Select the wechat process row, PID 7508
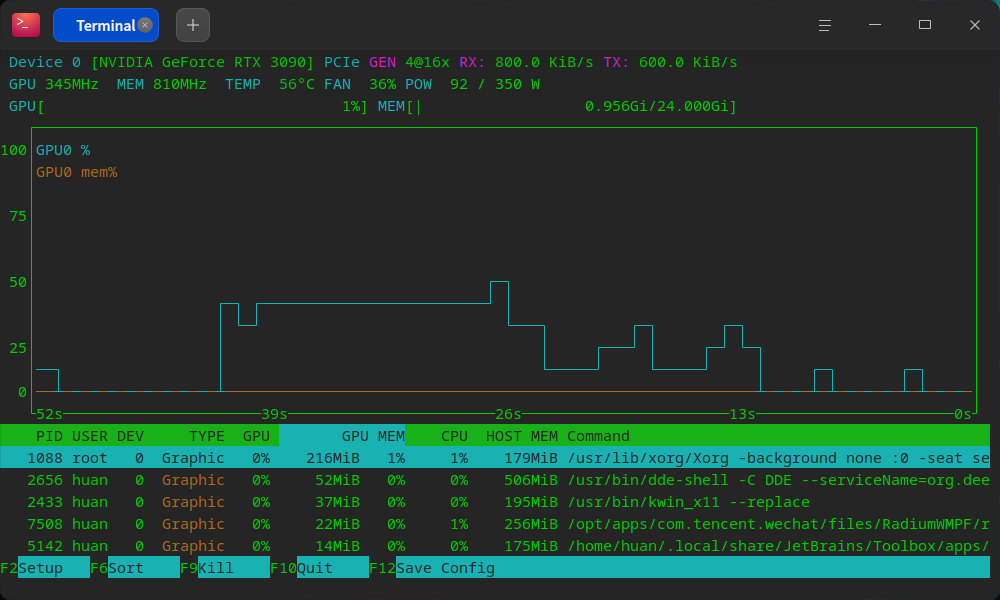Viewport: 1000px width, 600px height. click(x=495, y=524)
